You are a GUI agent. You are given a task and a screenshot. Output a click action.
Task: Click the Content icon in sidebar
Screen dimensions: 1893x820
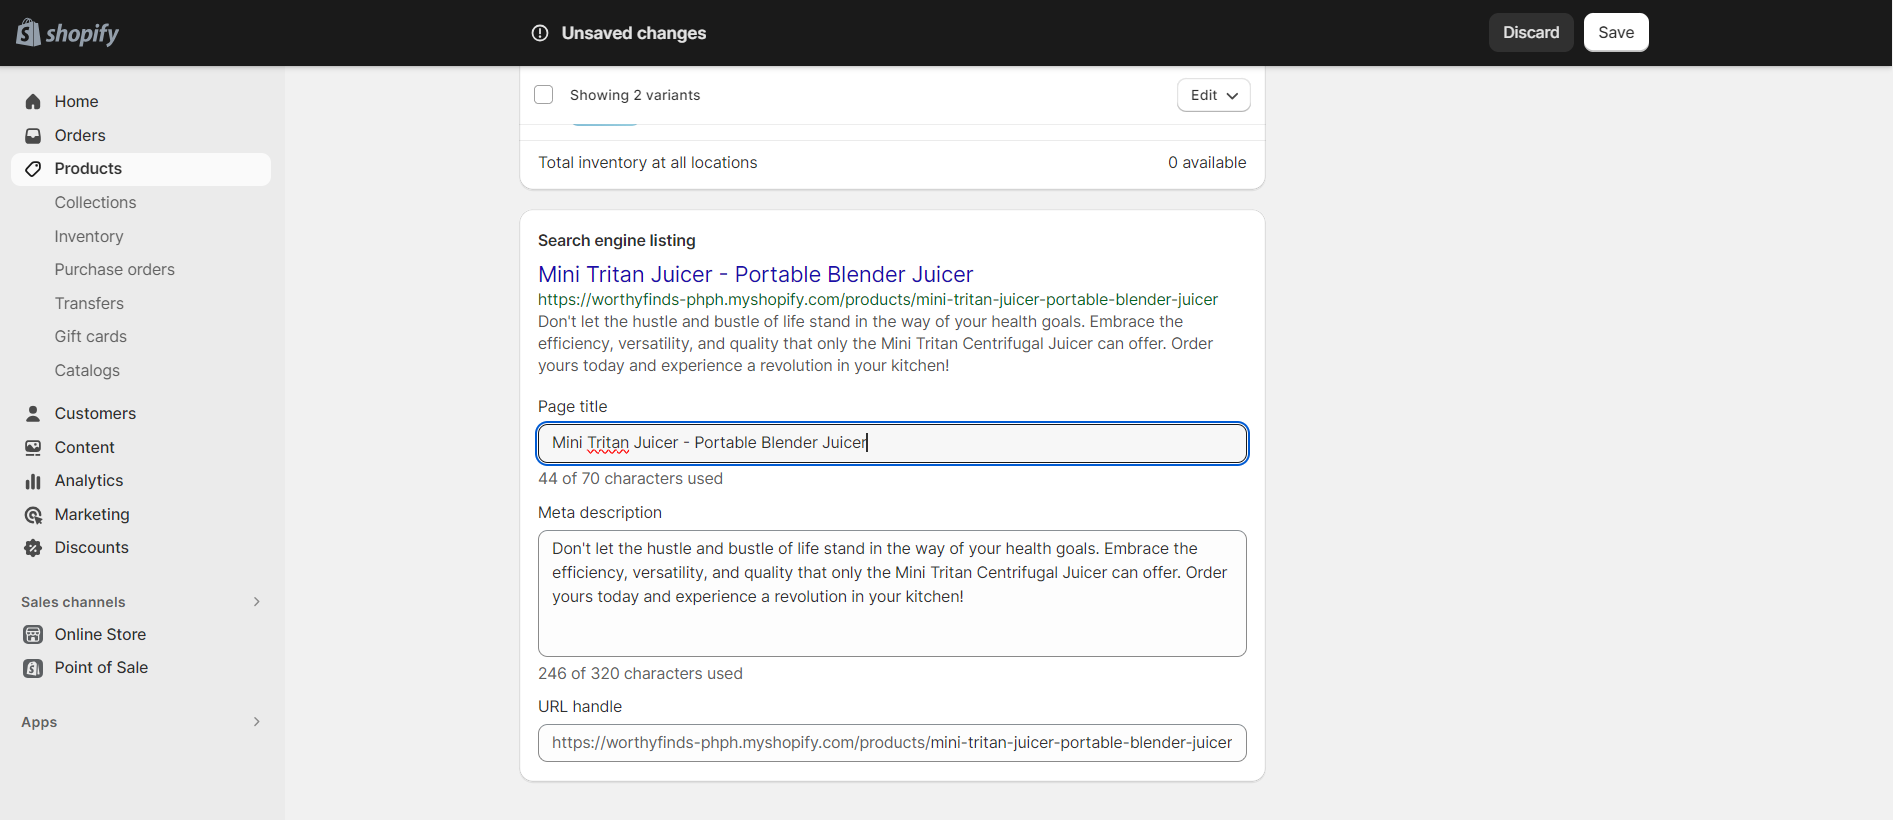tap(33, 448)
